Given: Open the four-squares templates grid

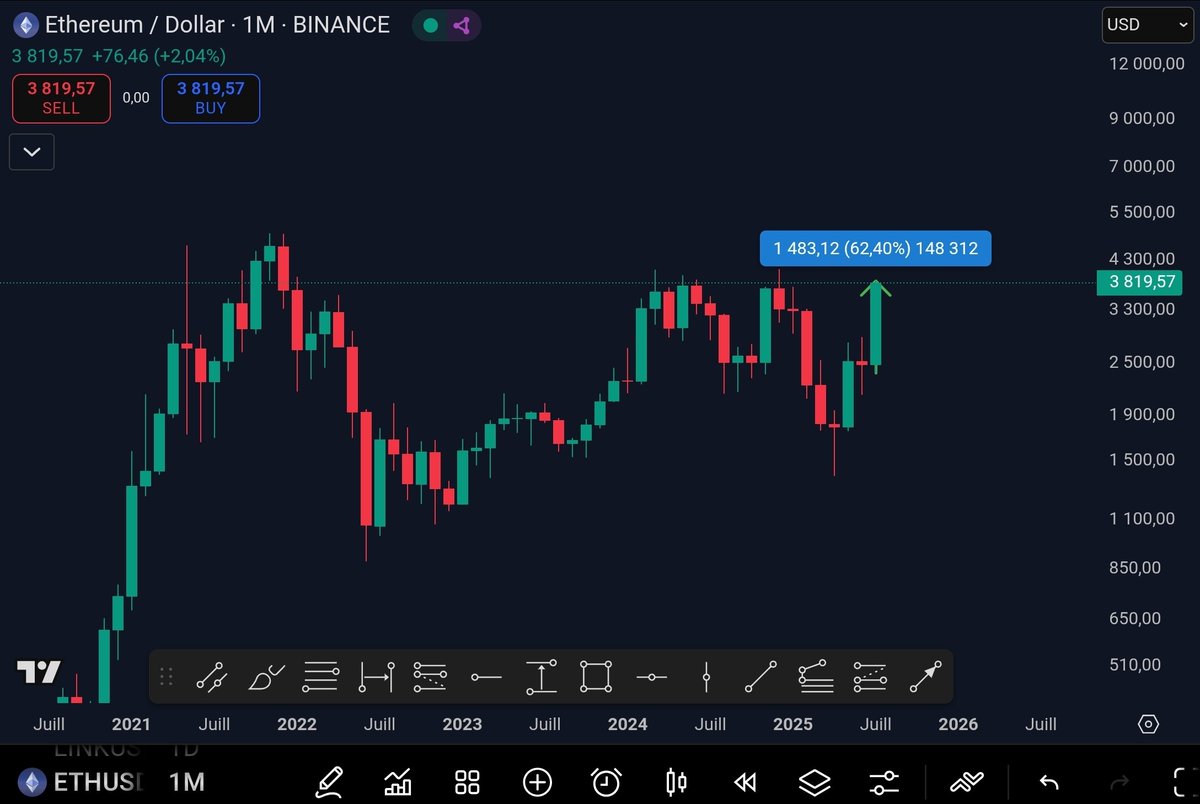Looking at the screenshot, I should pyautogui.click(x=468, y=781).
